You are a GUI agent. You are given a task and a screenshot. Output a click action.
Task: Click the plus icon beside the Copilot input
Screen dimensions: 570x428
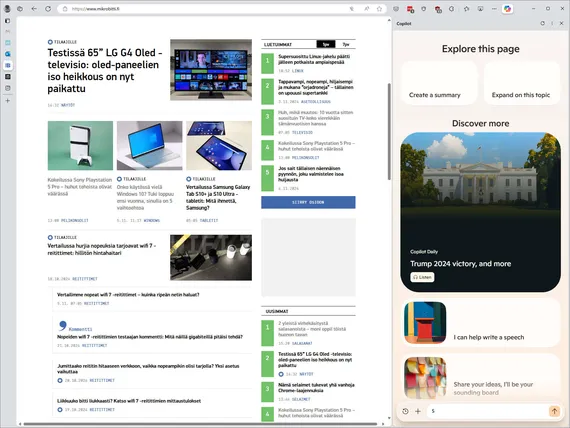pyautogui.click(x=418, y=411)
